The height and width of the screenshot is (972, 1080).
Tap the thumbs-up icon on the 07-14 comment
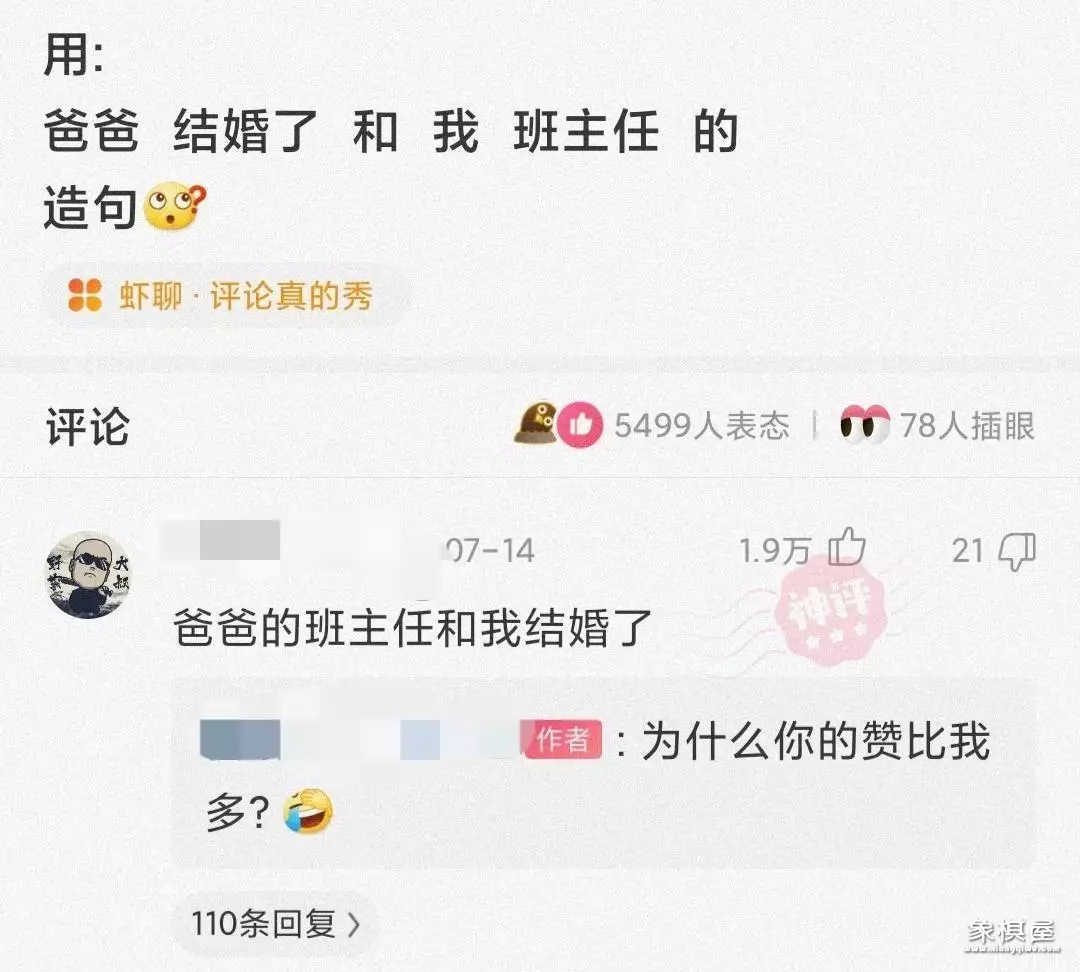[847, 547]
